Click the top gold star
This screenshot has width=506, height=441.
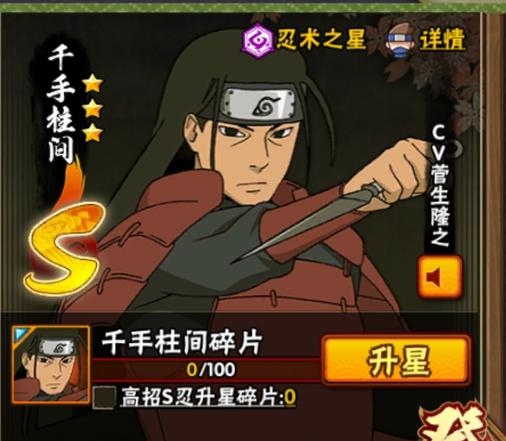coord(93,83)
